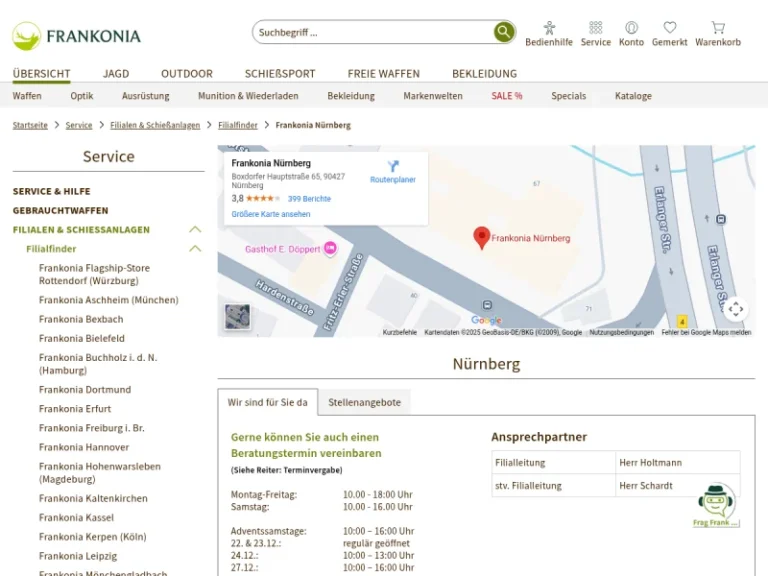Click the Google logo on the map
Screen dimensions: 768x576
click(x=486, y=320)
